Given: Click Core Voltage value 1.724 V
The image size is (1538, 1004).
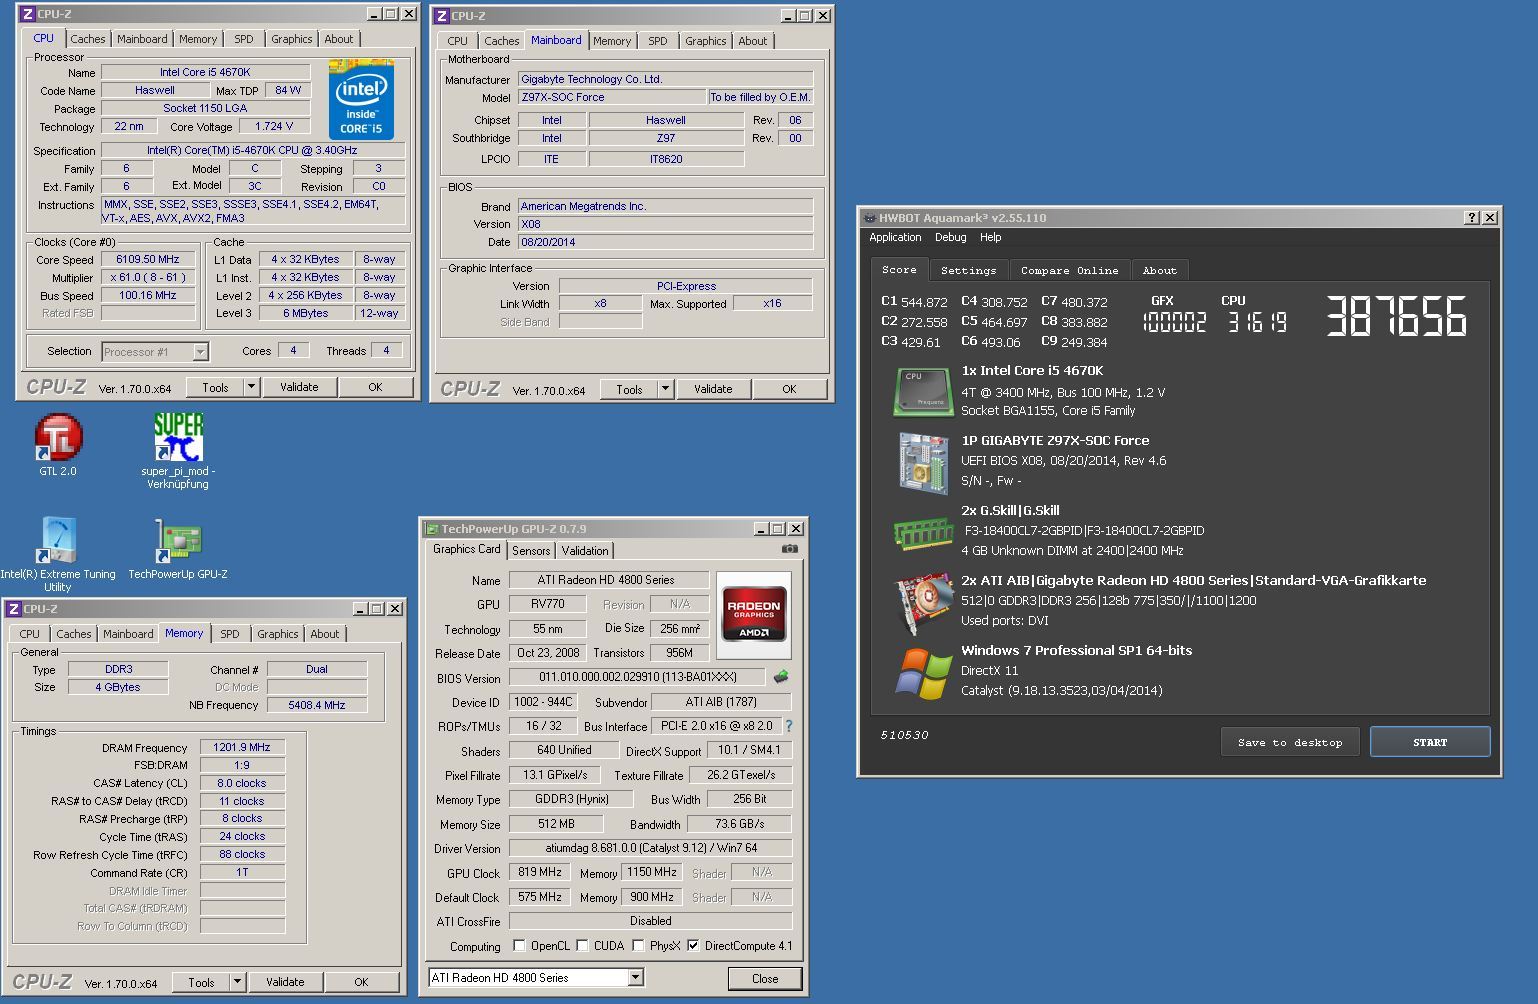Looking at the screenshot, I should click(274, 127).
